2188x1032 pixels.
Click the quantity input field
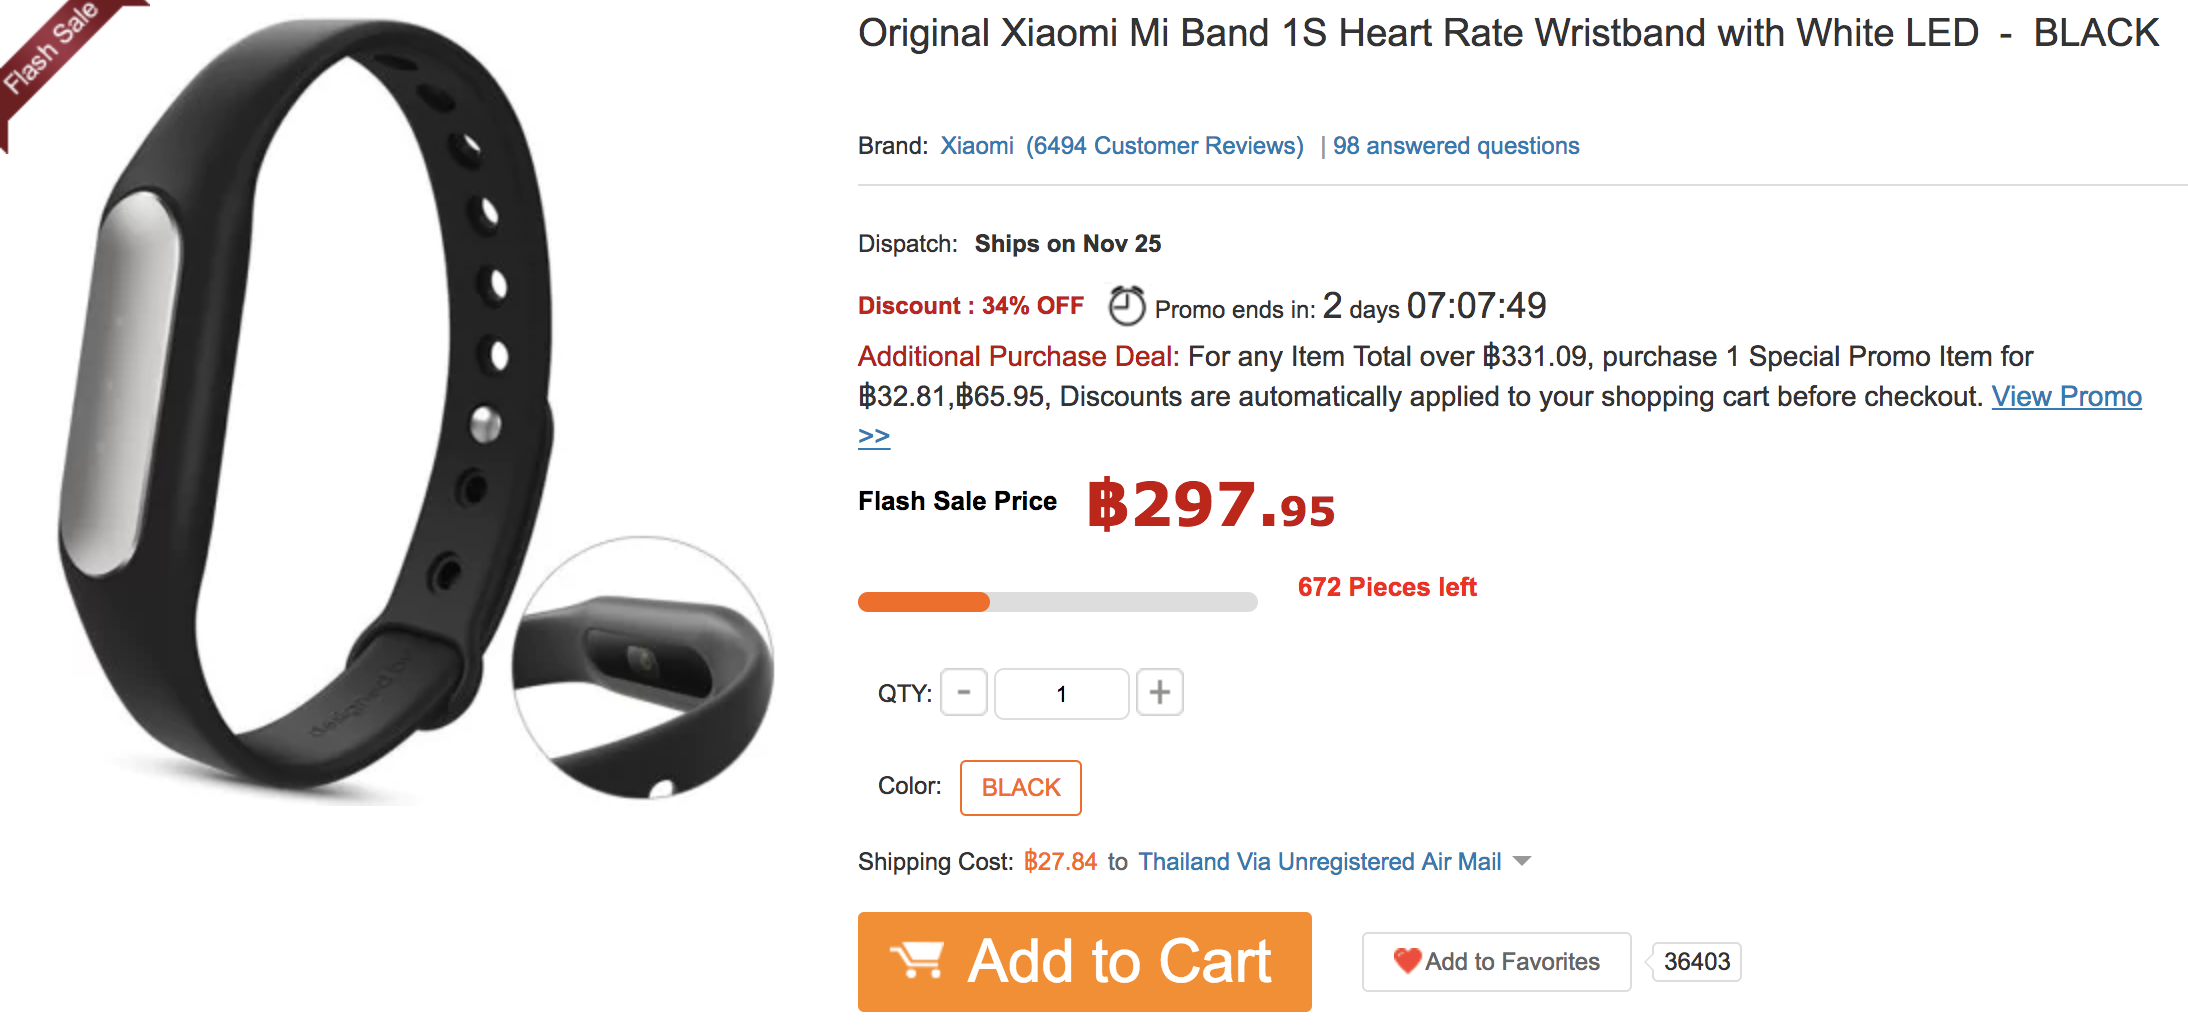point(1061,694)
